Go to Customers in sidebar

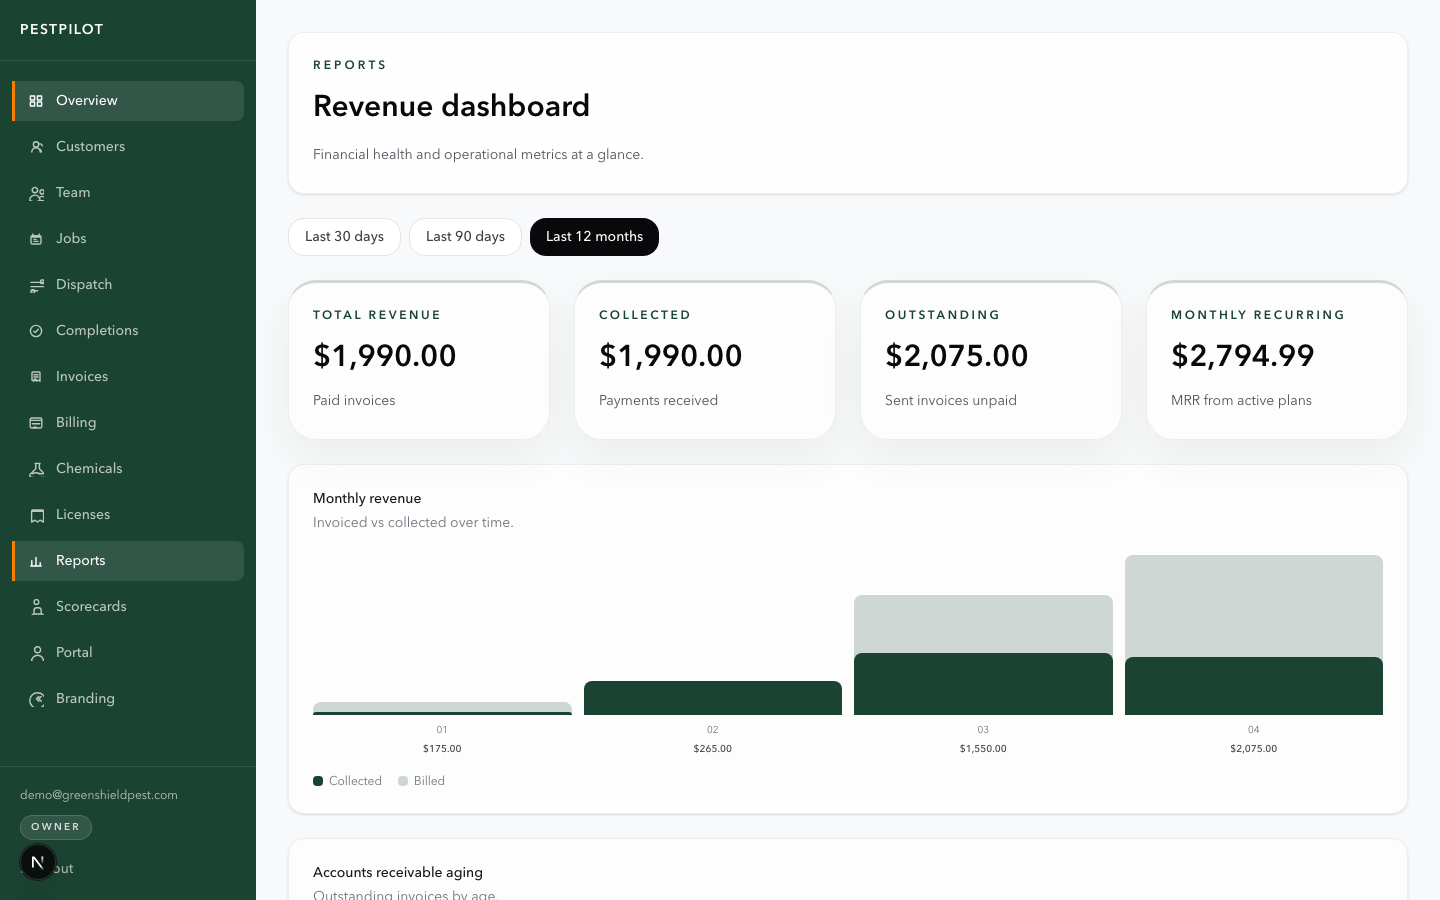click(128, 147)
